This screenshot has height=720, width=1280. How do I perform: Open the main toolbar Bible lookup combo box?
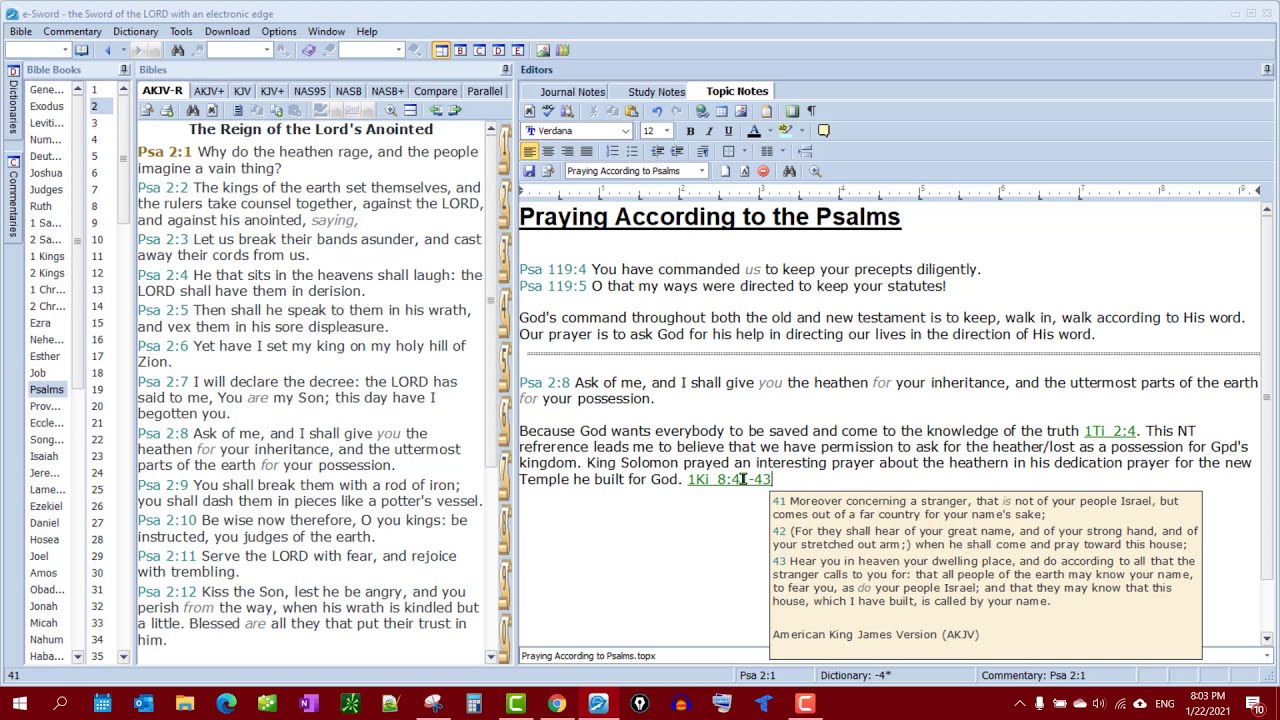[37, 50]
